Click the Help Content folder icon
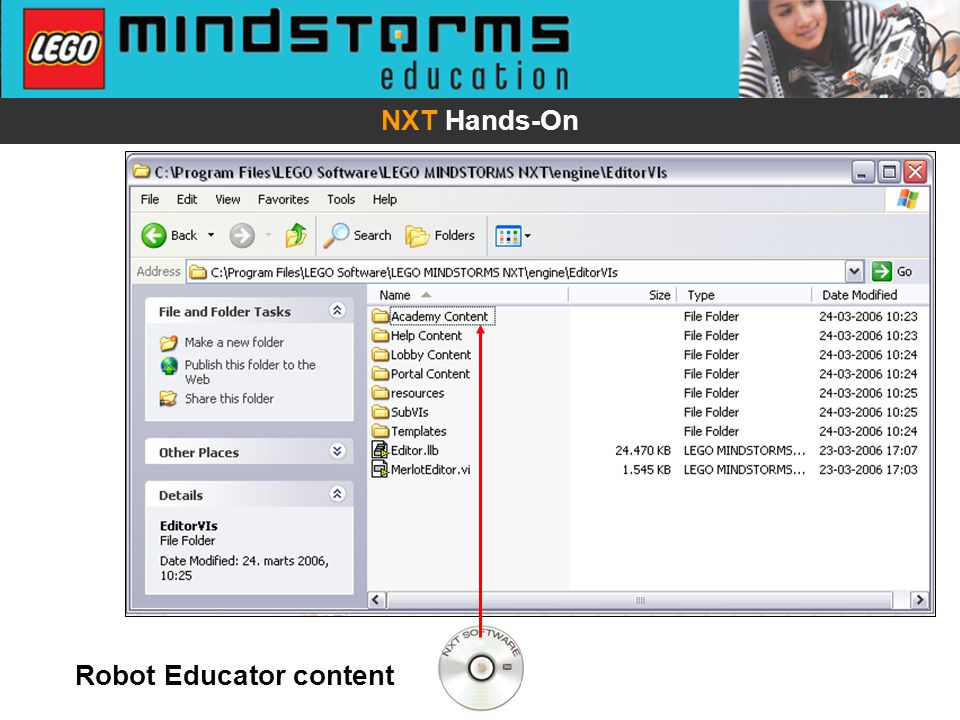 [x=380, y=335]
